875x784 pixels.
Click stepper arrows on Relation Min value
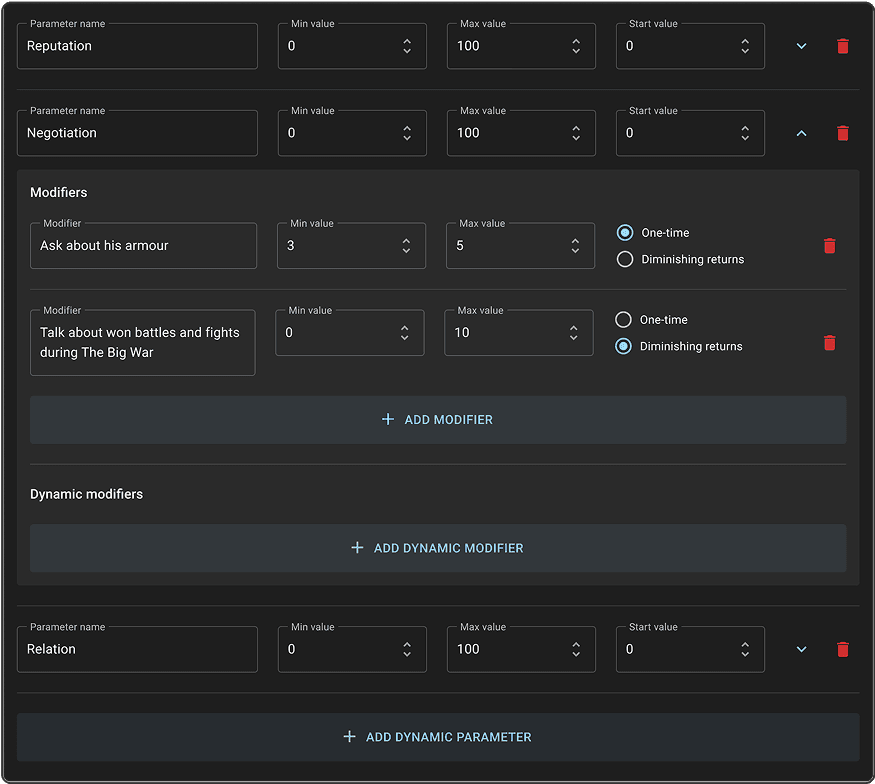tap(407, 649)
